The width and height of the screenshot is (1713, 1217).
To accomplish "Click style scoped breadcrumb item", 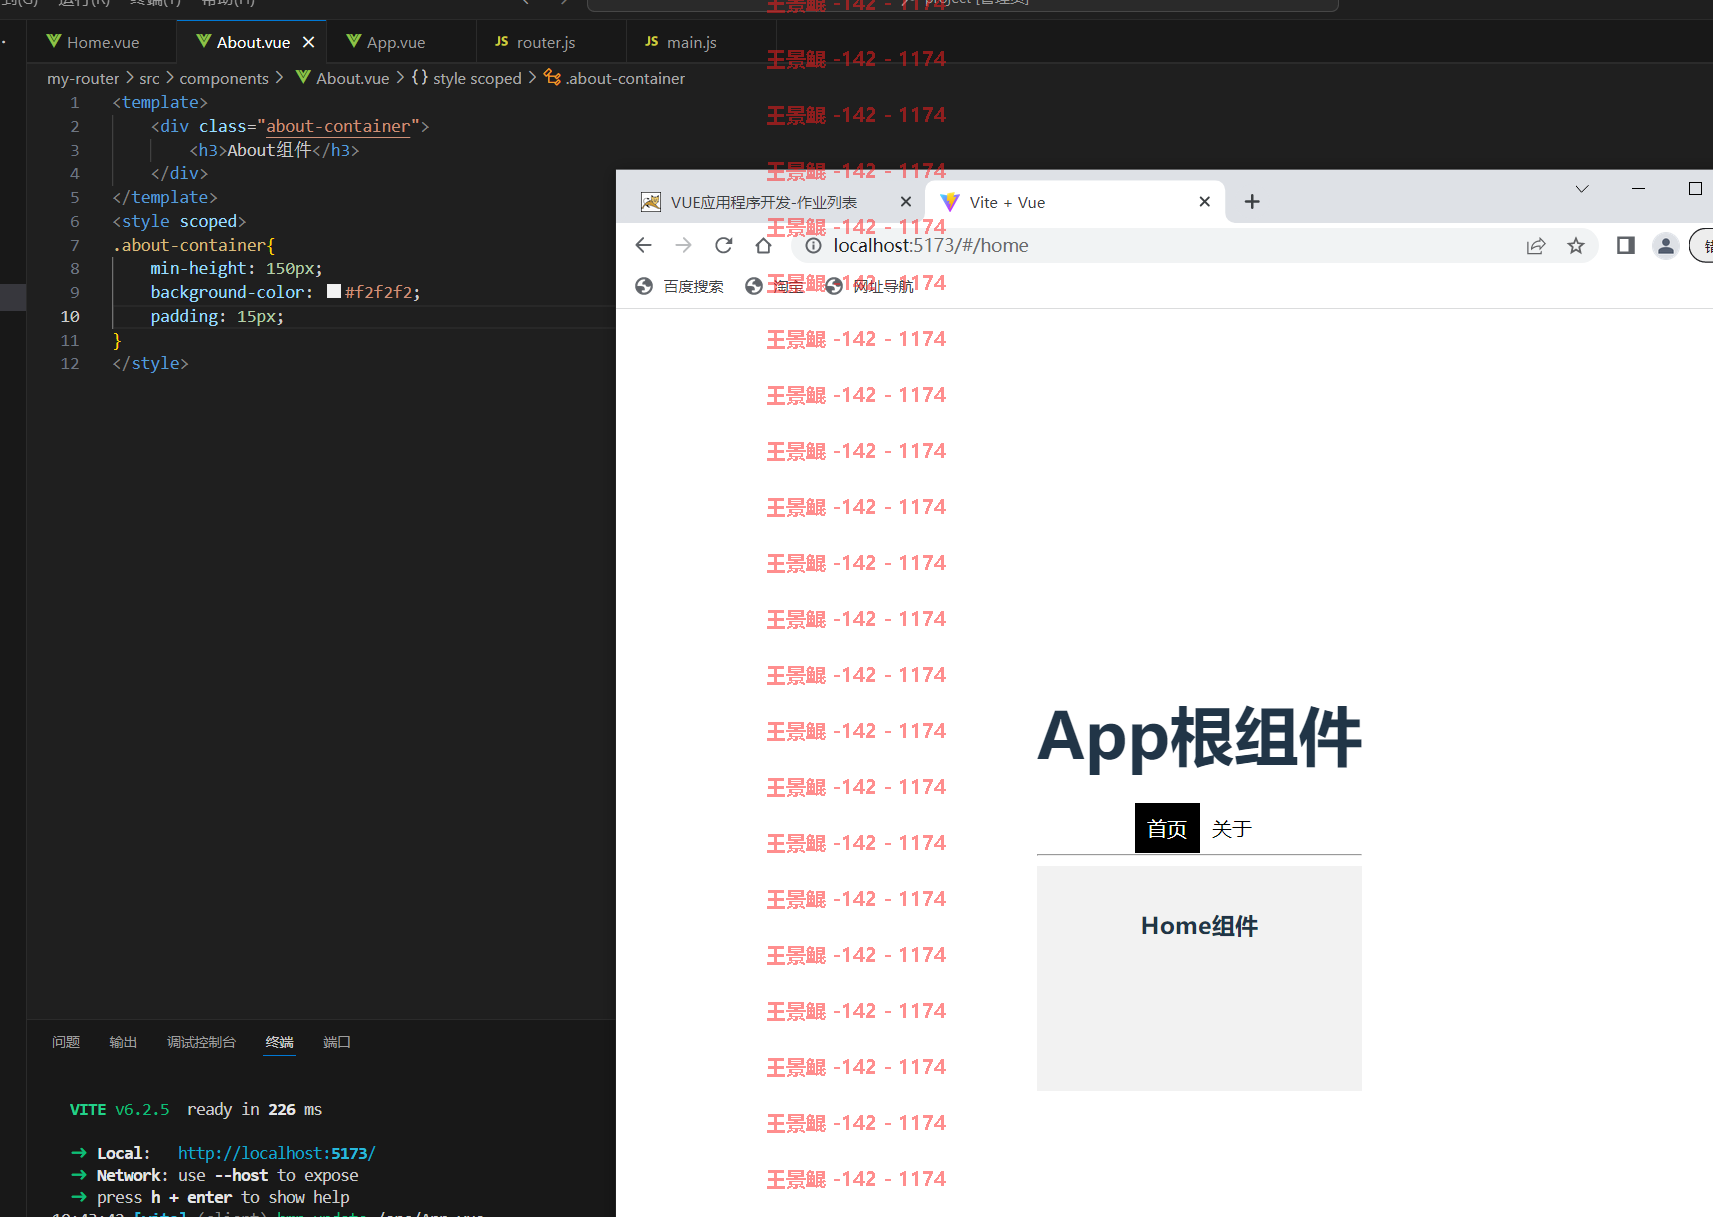I will click(x=467, y=78).
